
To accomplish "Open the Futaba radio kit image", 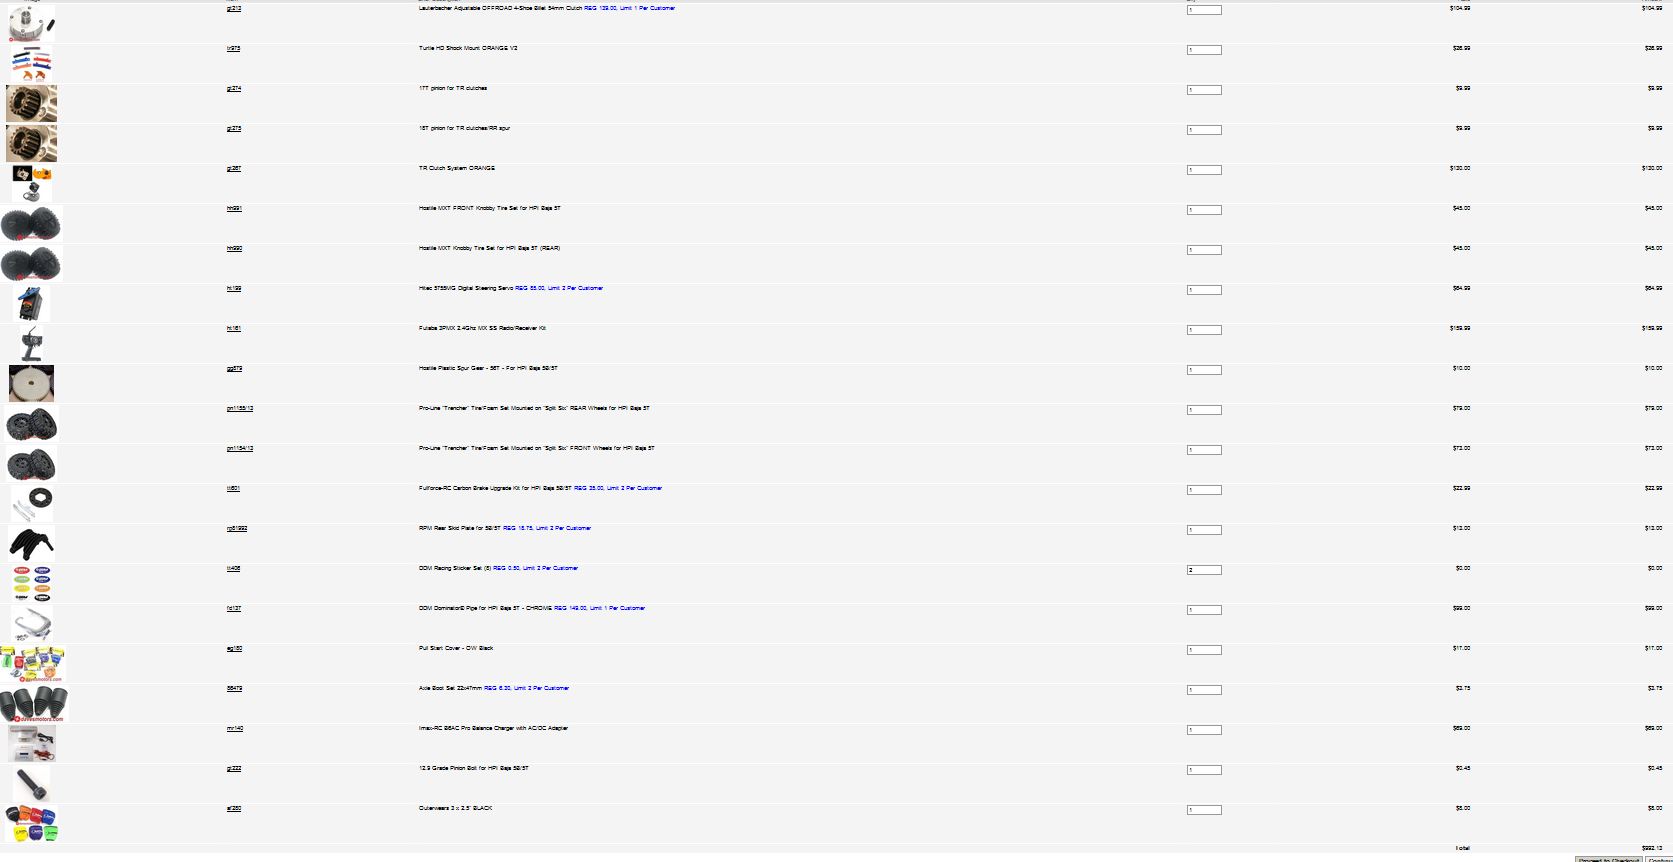I will point(32,343).
